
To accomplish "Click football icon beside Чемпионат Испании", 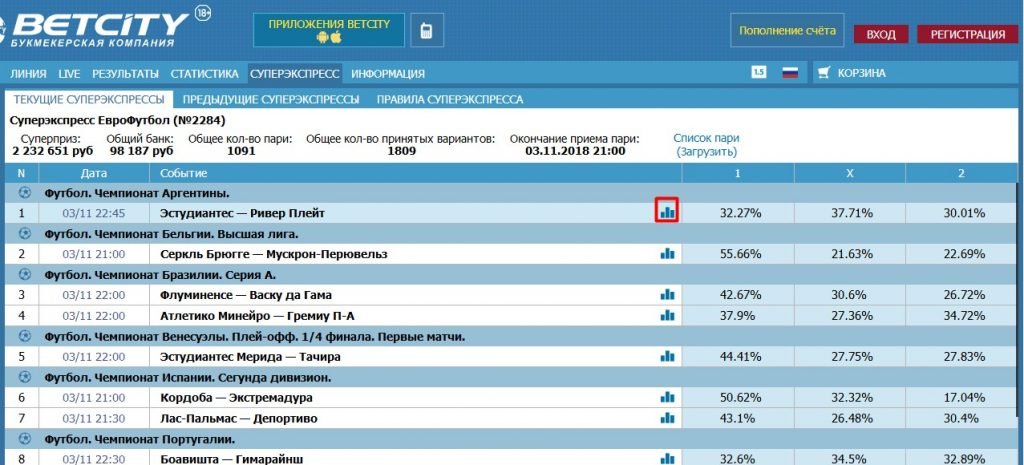I will 25,377.
